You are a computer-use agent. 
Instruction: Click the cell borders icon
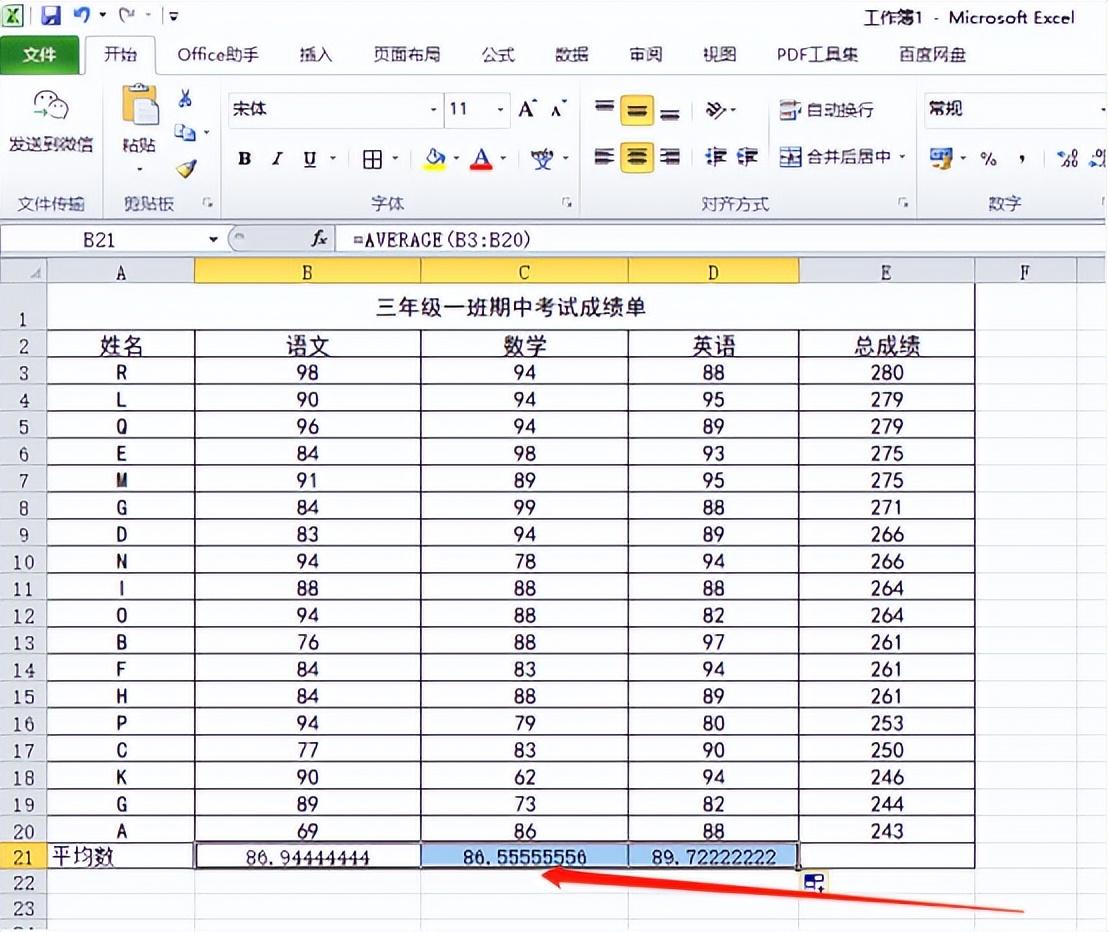[372, 159]
